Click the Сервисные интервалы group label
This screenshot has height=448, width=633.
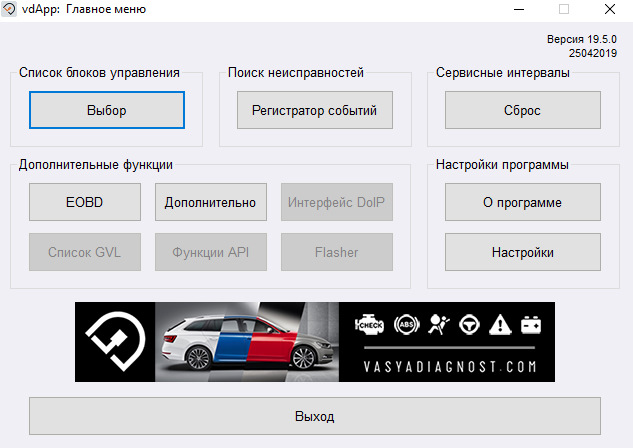click(x=503, y=73)
